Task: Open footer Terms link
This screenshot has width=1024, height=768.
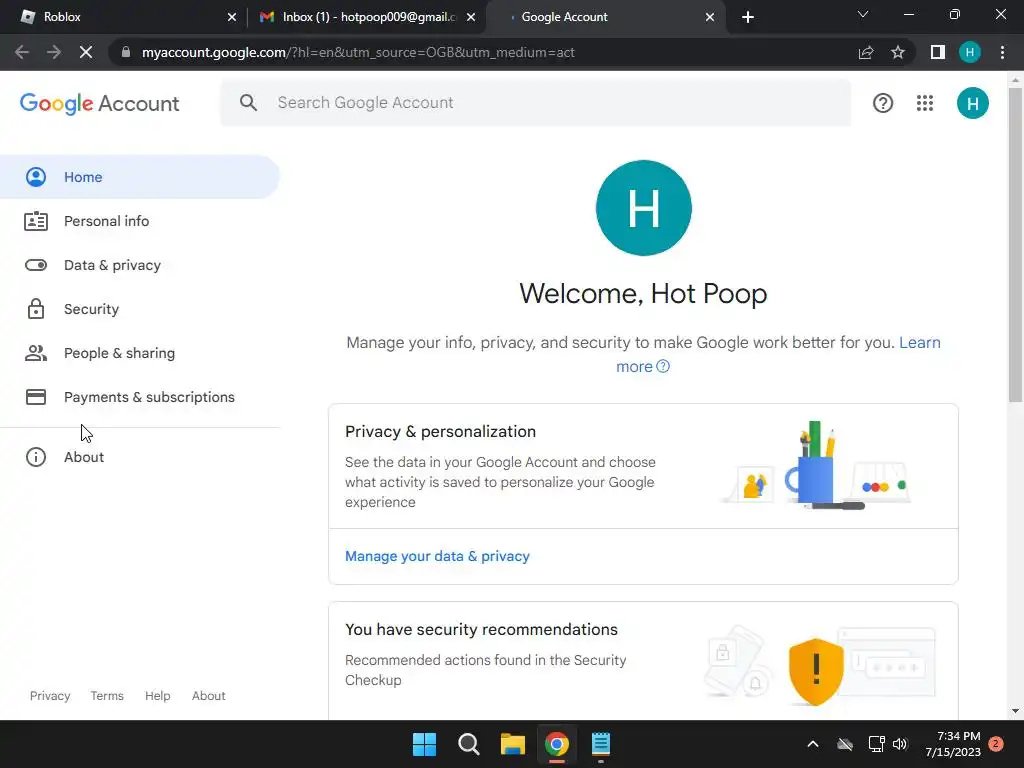Action: (x=107, y=696)
